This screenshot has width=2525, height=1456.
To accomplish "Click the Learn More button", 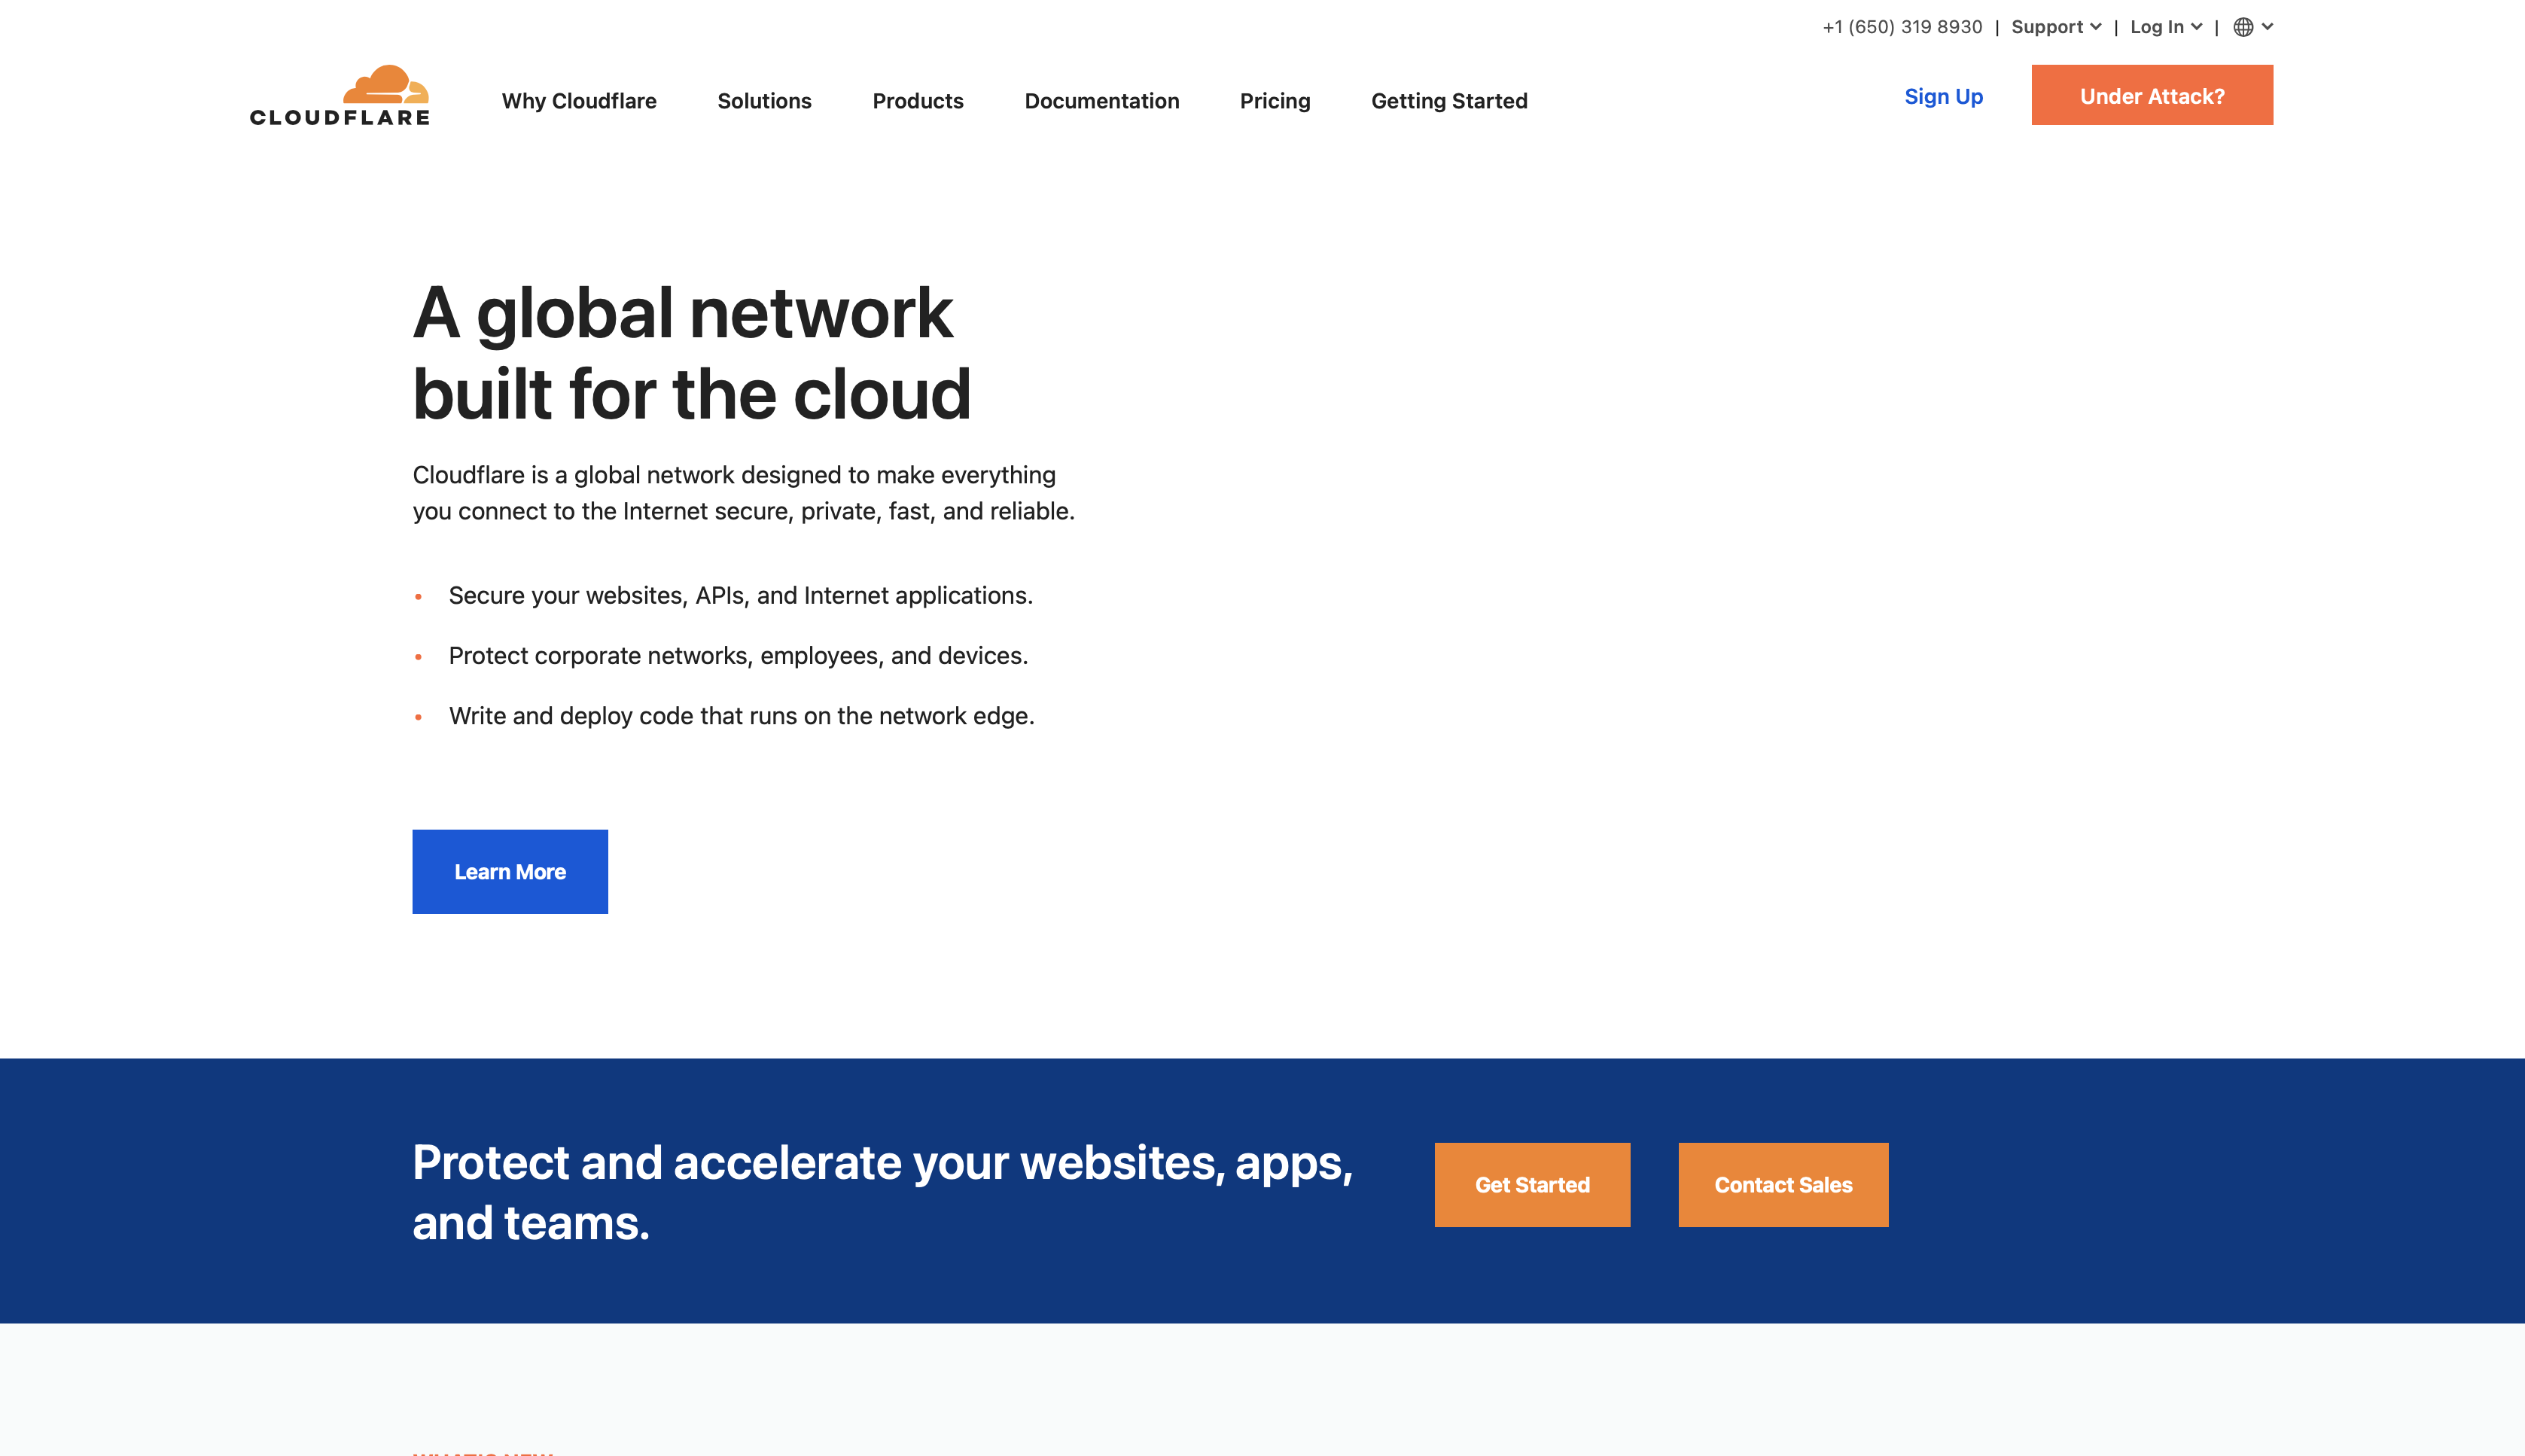I will point(510,872).
